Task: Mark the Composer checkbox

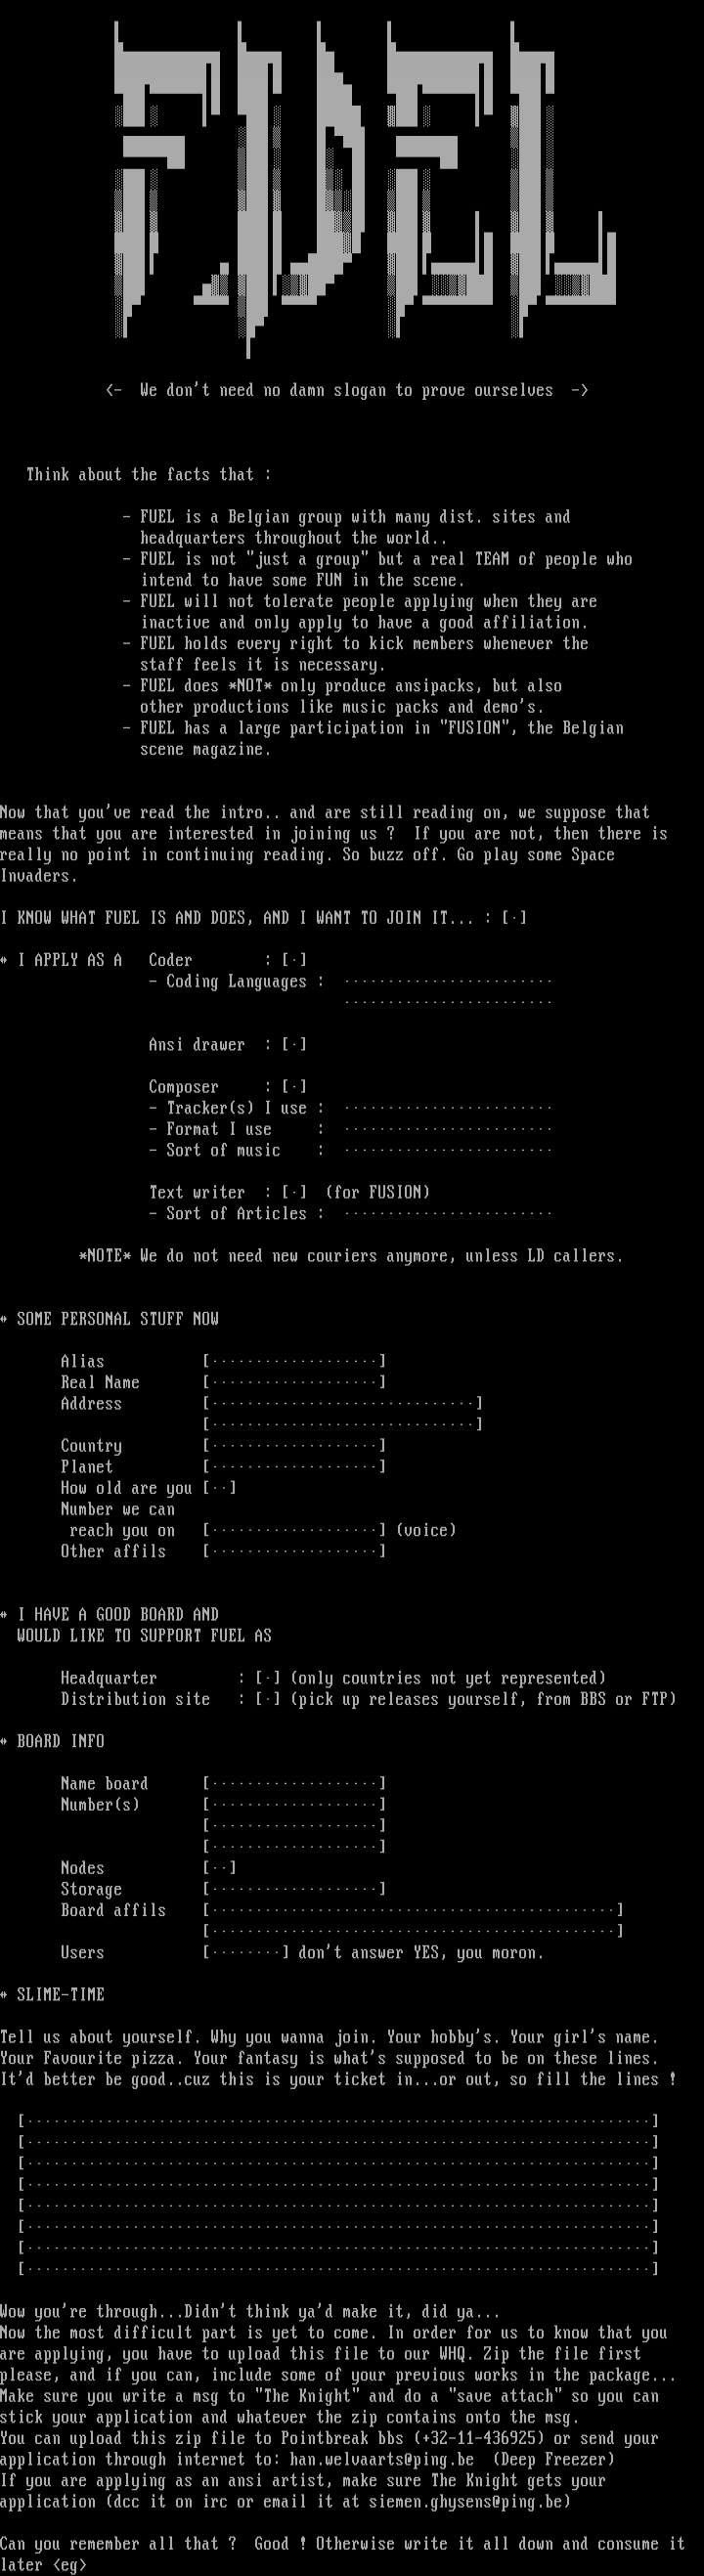Action: click(294, 1086)
